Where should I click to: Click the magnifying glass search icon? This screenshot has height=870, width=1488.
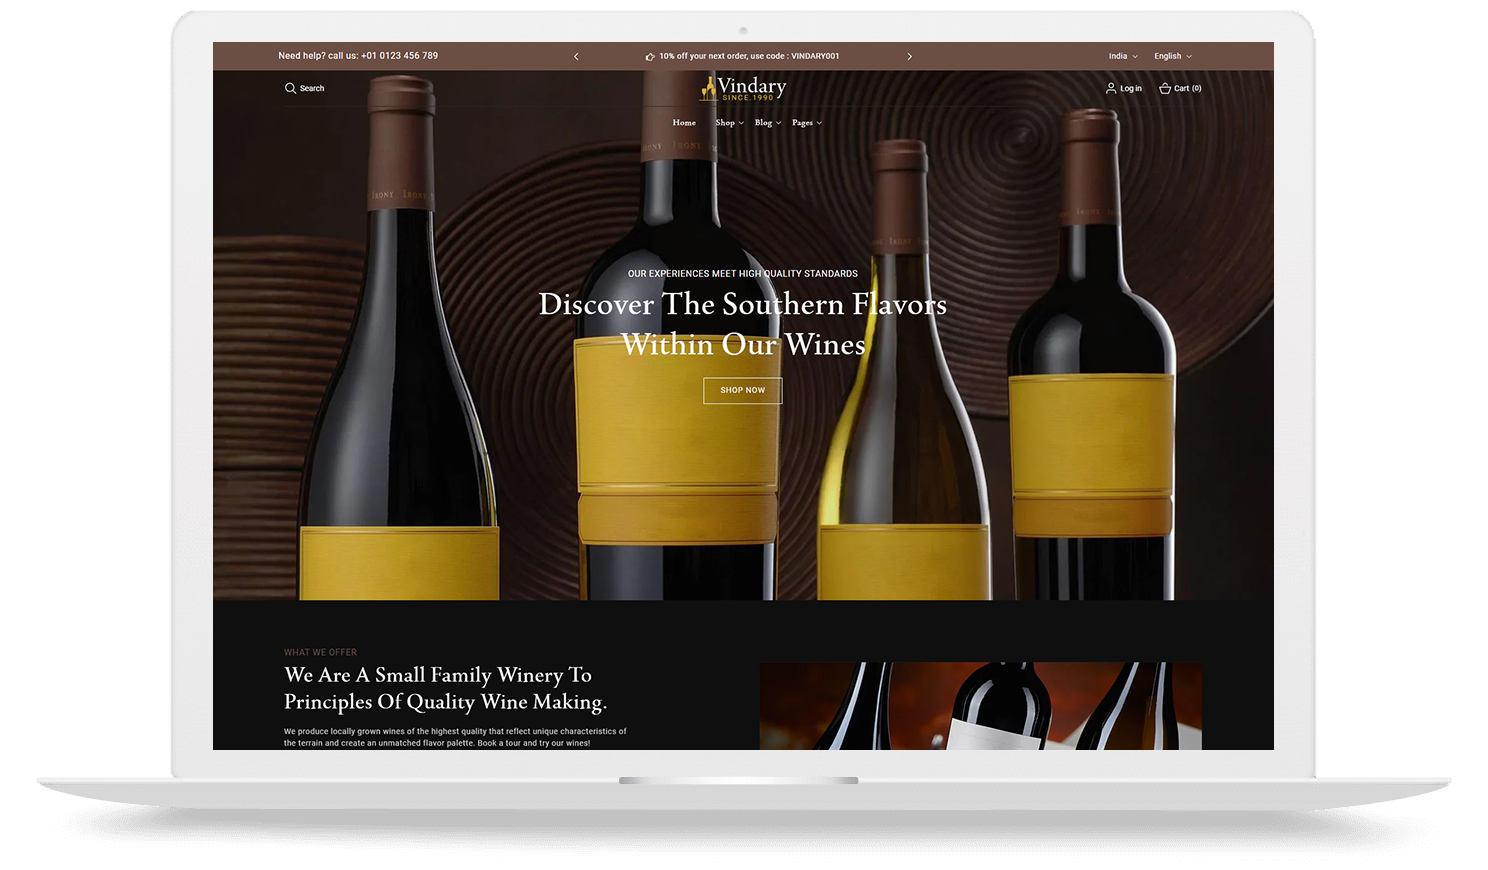point(290,88)
